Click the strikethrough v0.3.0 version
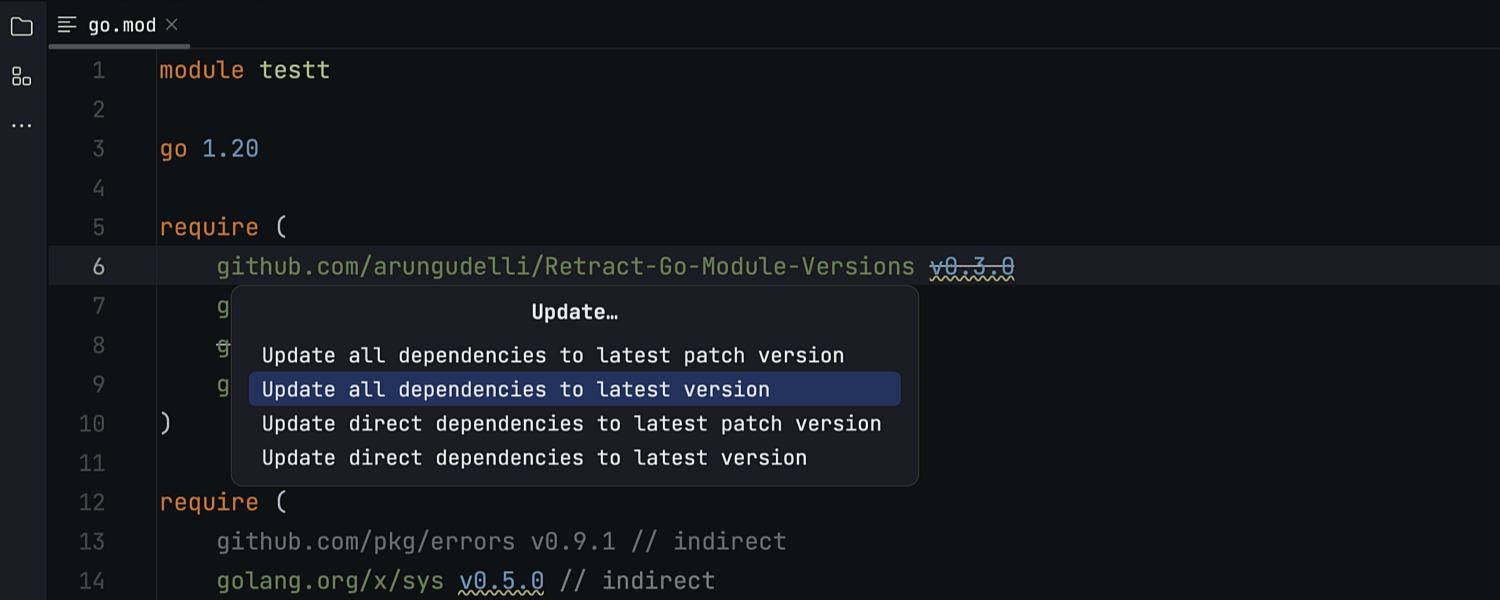Viewport: 1500px width, 600px height. click(972, 267)
